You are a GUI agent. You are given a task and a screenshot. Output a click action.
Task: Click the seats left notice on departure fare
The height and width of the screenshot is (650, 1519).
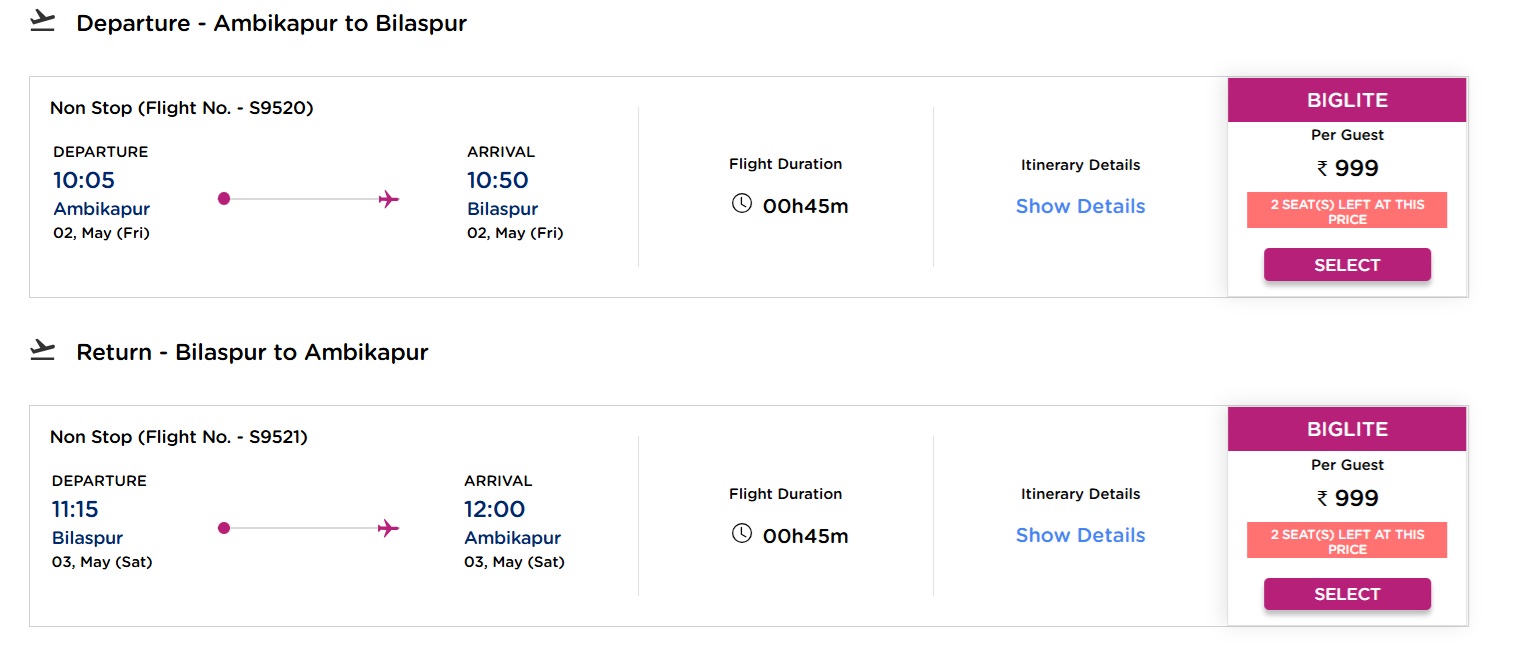[1346, 211]
